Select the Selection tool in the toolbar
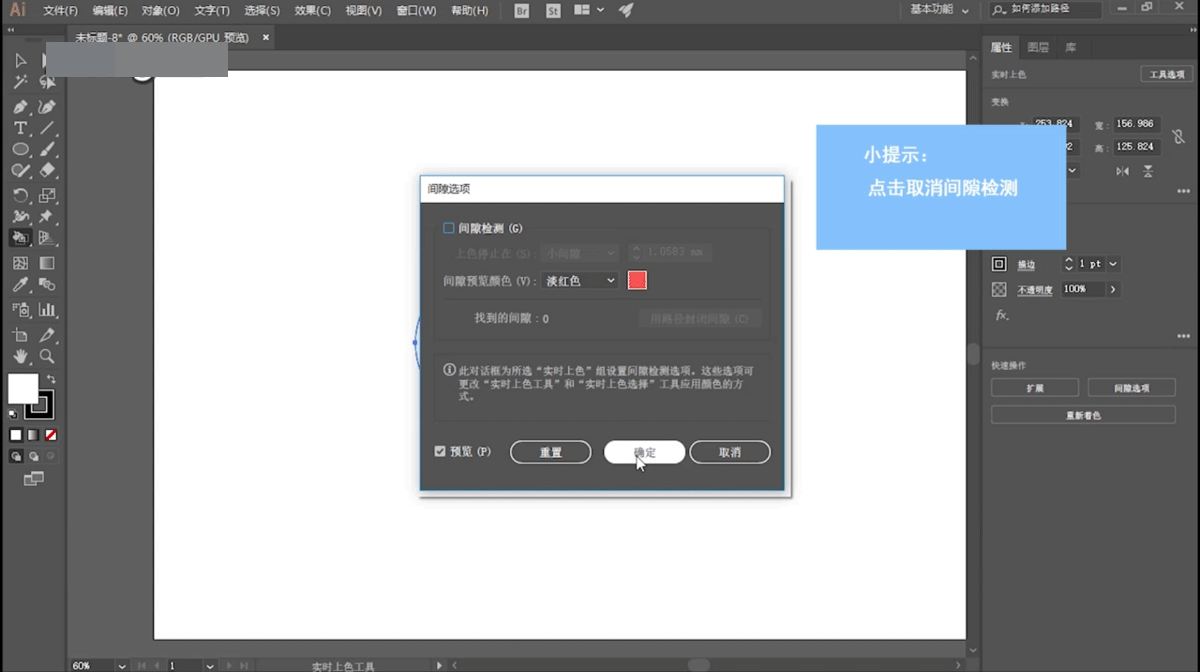This screenshot has width=1200, height=672. 20,60
